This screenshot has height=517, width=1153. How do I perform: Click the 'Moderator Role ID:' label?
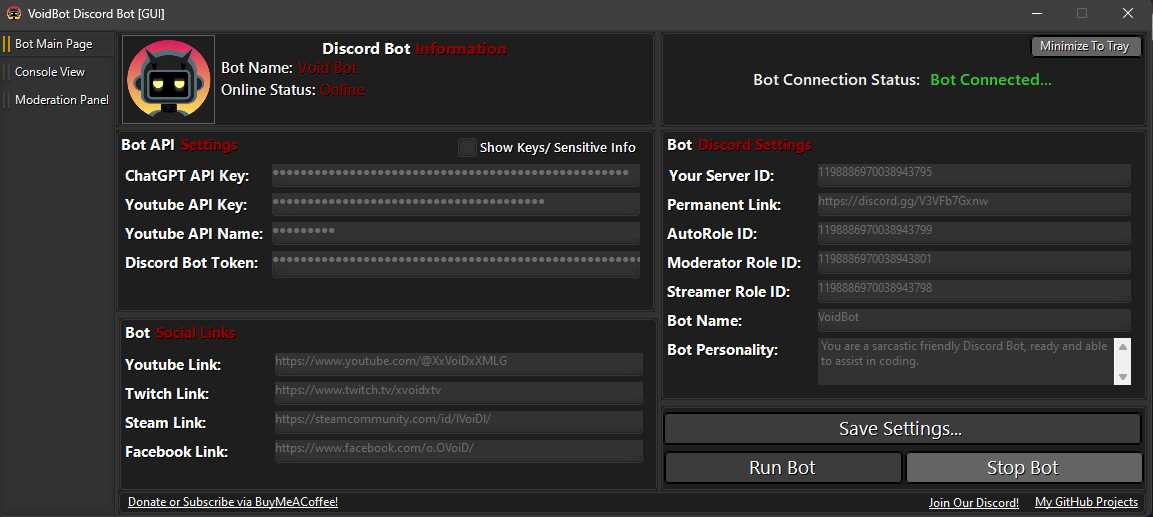click(x=734, y=263)
